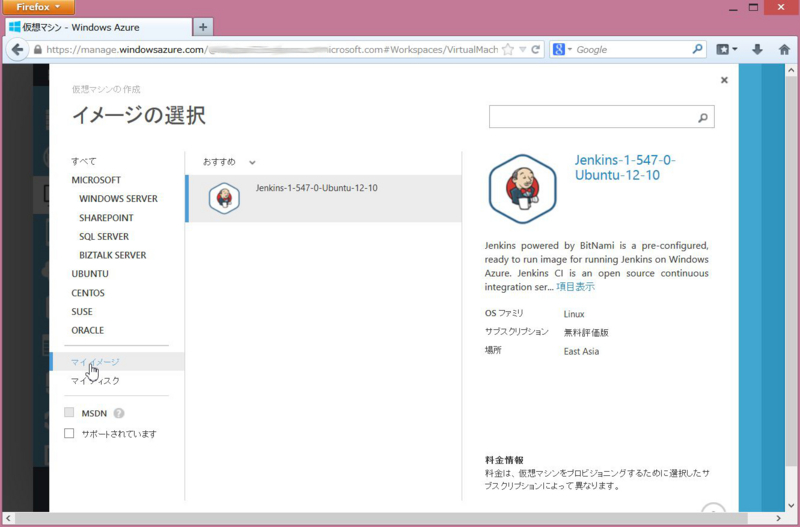Toggle the MSDN checkbox

pos(69,412)
